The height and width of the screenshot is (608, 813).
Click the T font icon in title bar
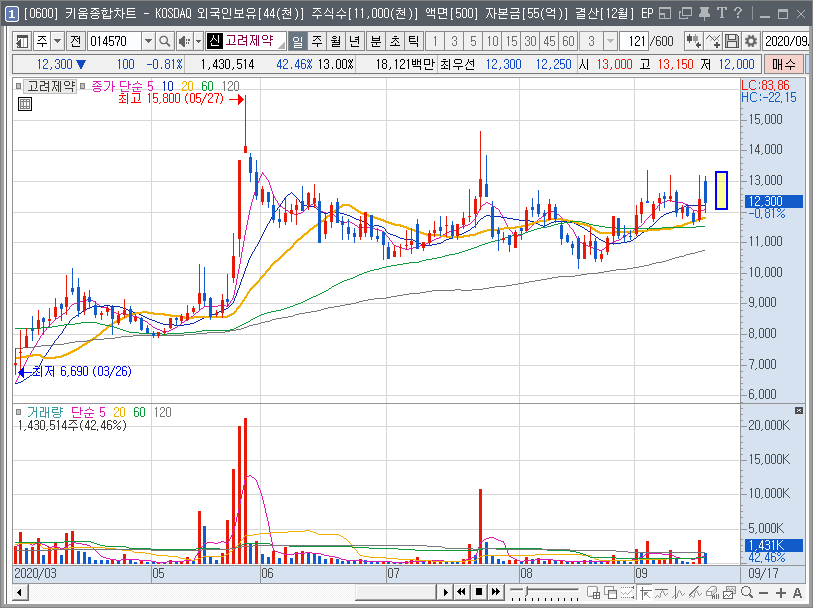(x=721, y=13)
